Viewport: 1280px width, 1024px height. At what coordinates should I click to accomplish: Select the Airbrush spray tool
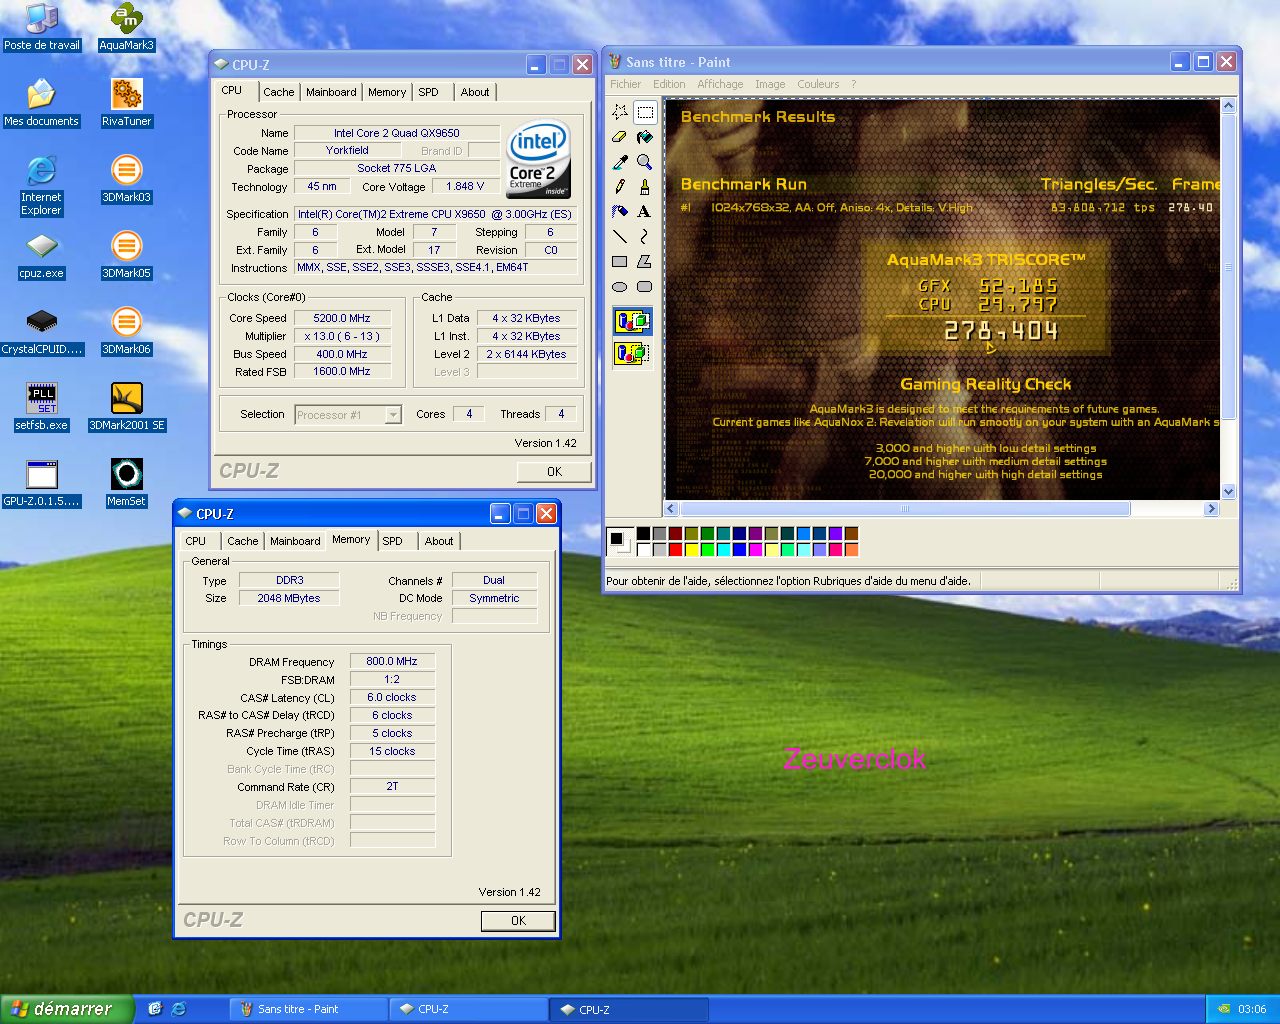620,211
